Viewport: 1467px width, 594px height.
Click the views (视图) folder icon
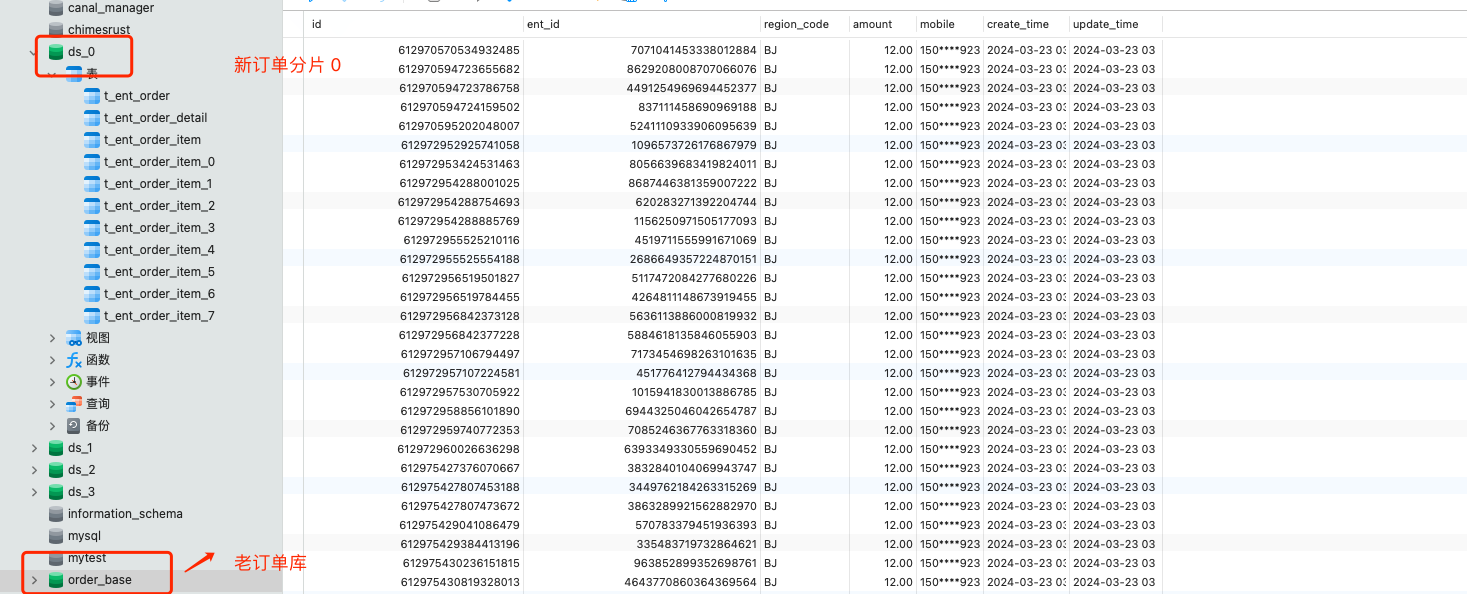point(74,338)
